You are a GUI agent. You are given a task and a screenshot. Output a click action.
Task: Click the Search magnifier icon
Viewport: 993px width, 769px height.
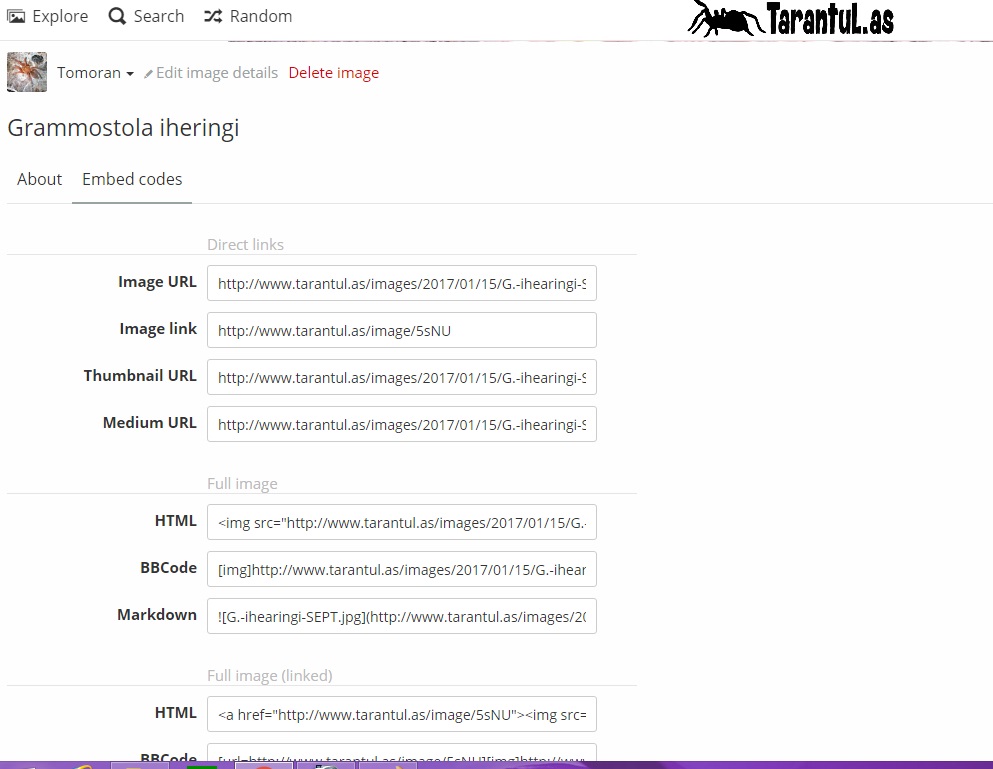(117, 16)
